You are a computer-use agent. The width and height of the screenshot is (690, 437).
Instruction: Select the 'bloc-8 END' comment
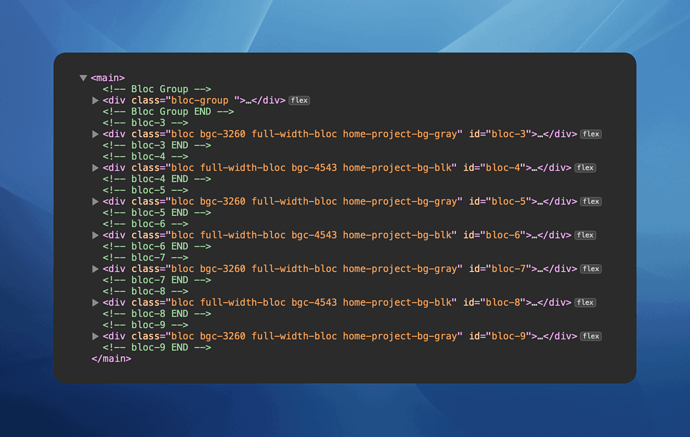pyautogui.click(x=157, y=314)
